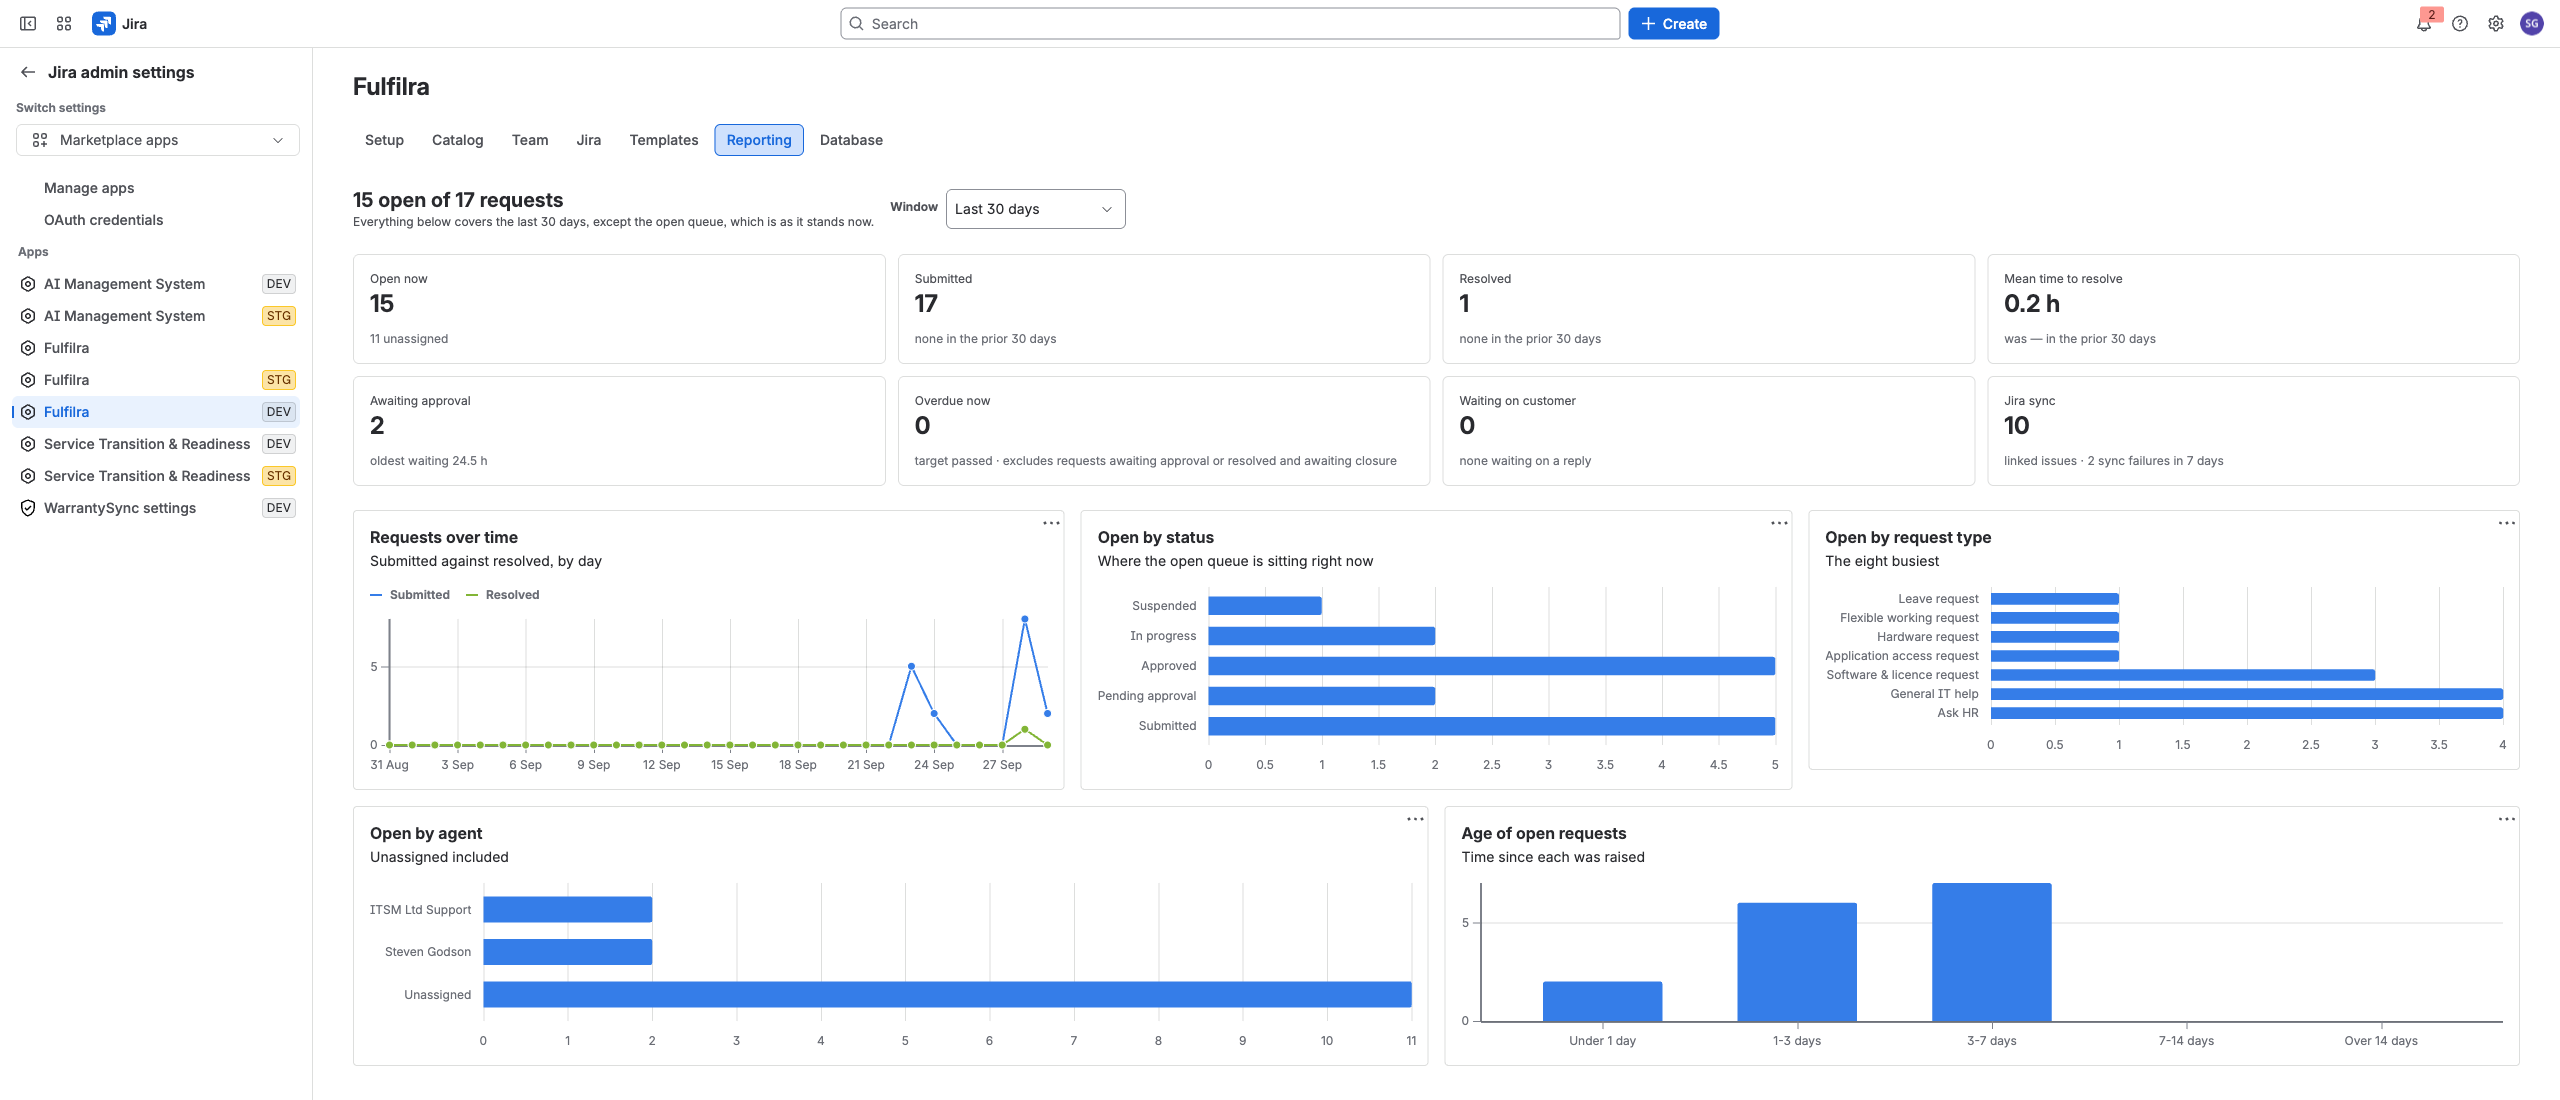This screenshot has width=2560, height=1100.
Task: Click the Jira logo
Action: coord(120,24)
